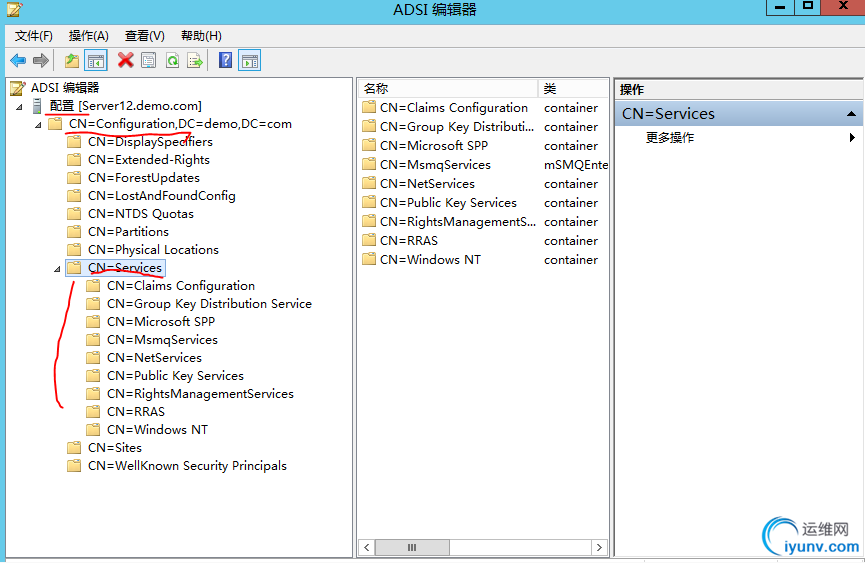Toggle the show/hide action pane button

pos(249,61)
